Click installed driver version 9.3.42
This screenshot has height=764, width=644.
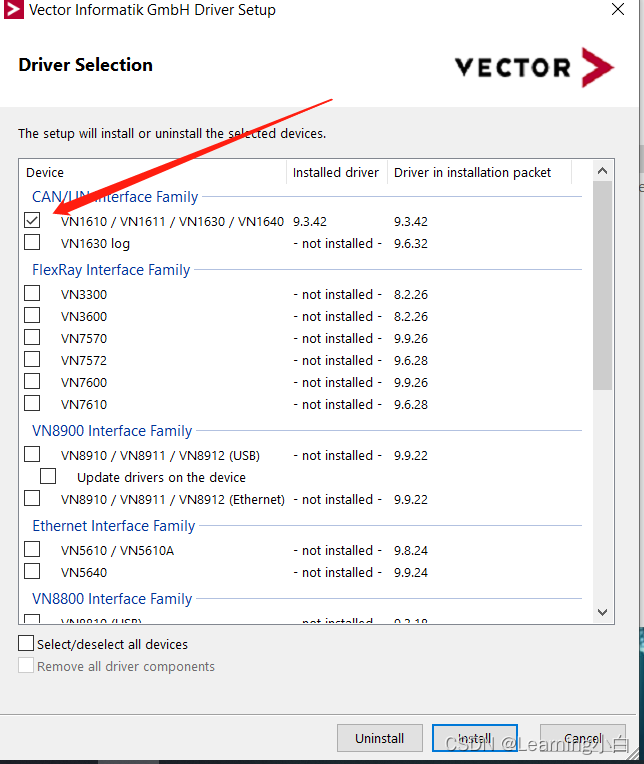pyautogui.click(x=310, y=222)
